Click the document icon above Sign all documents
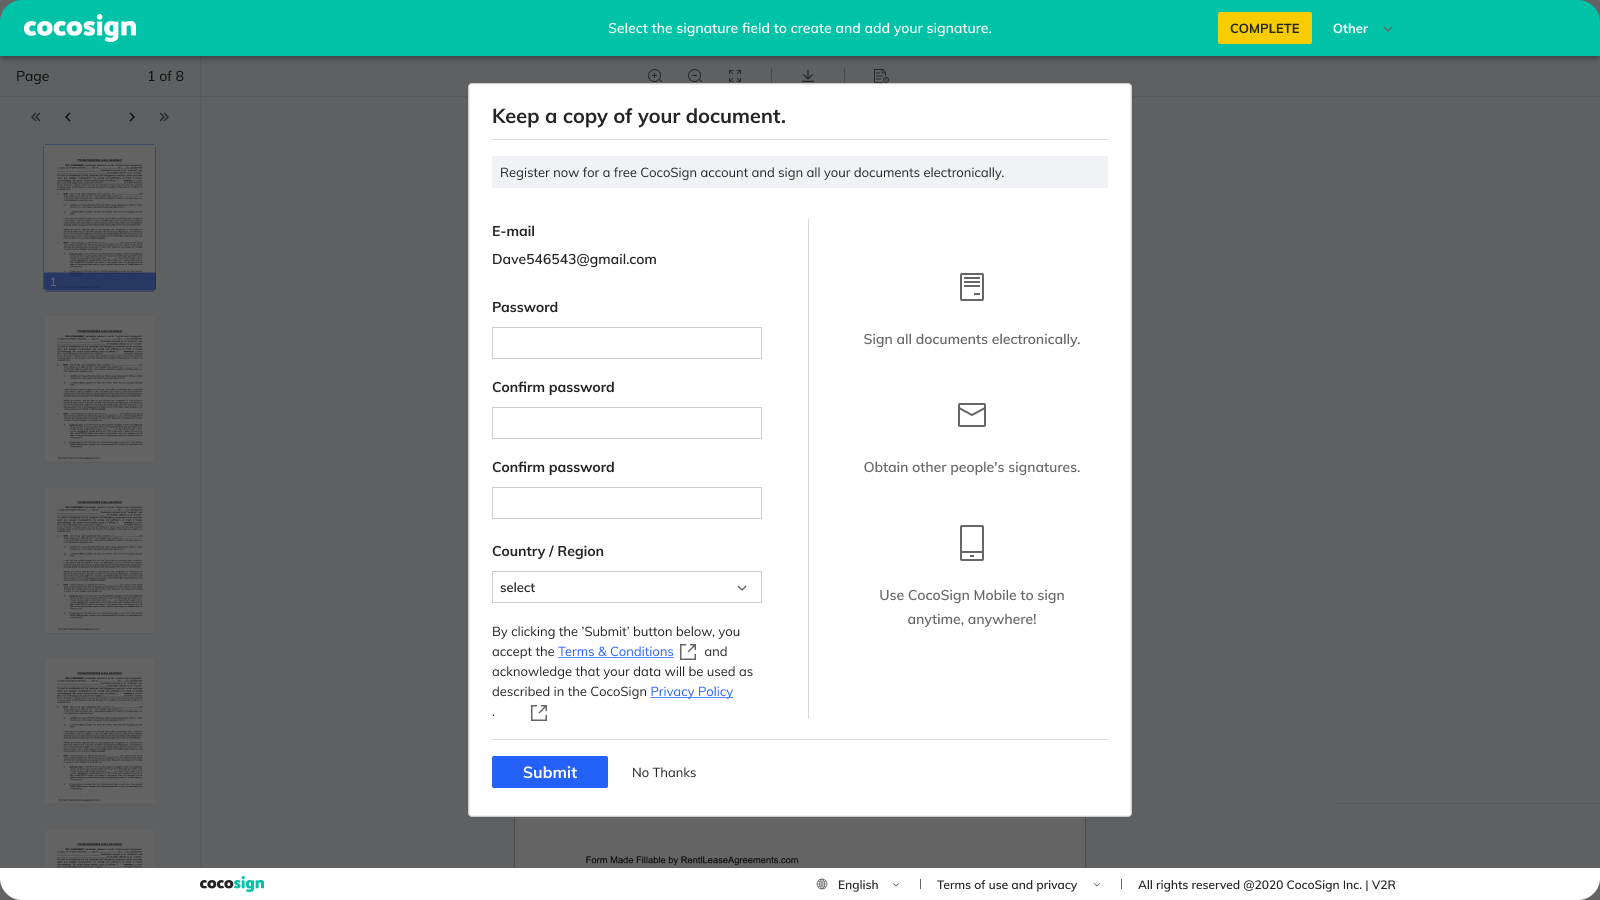The height and width of the screenshot is (900, 1600). click(972, 287)
